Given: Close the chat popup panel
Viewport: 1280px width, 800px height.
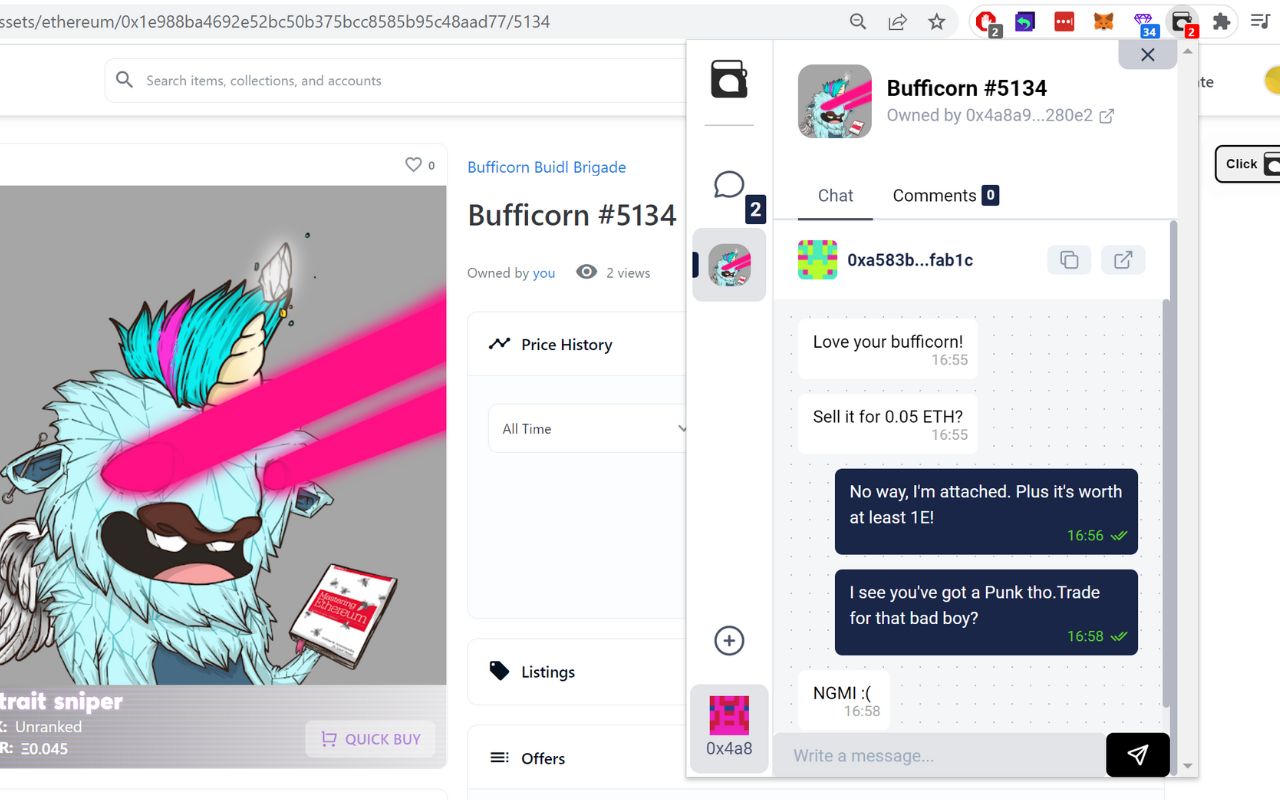Looking at the screenshot, I should pos(1148,55).
